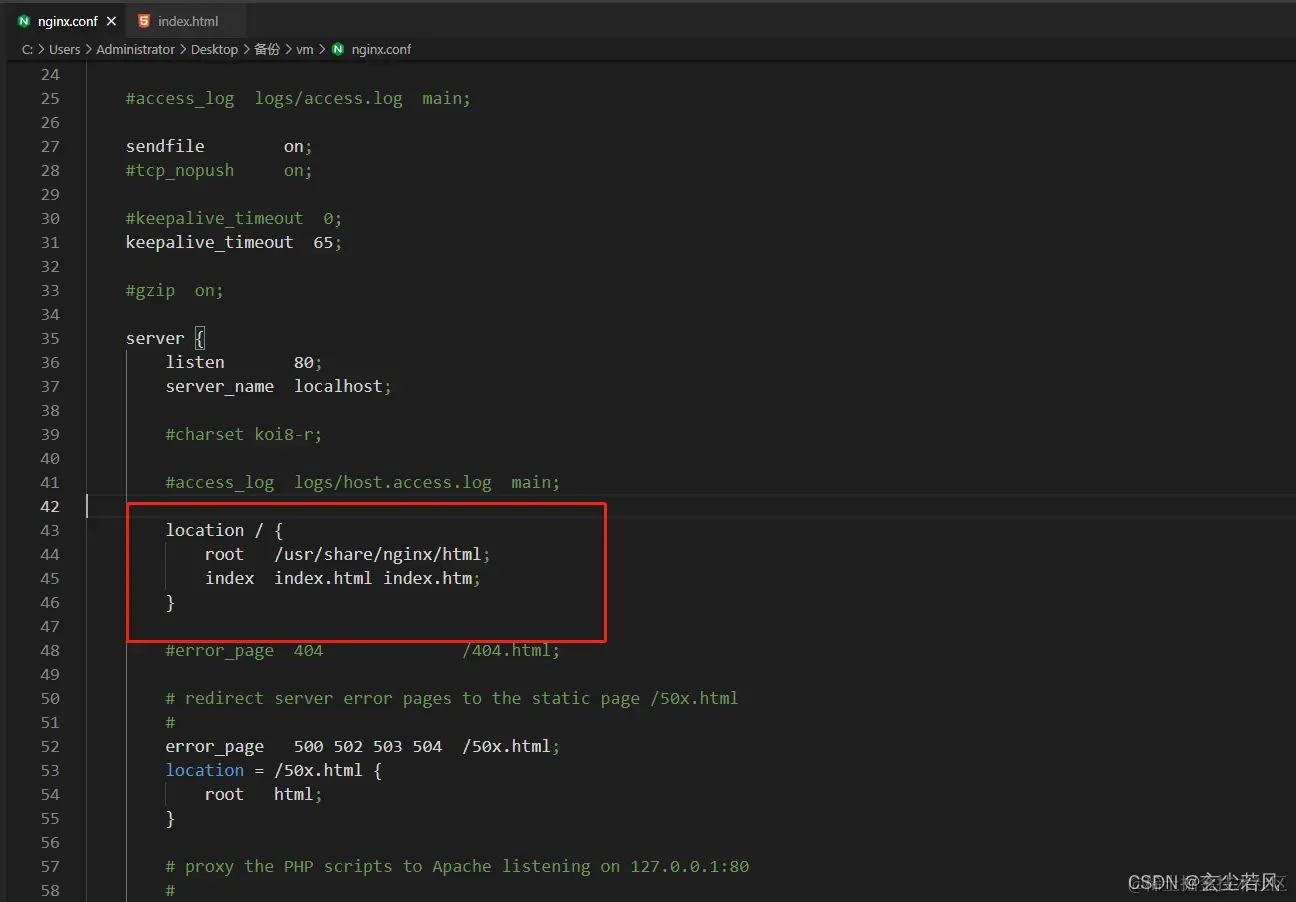This screenshot has width=1296, height=902.
Task: Click 'listen' on line 36
Action: 195,362
